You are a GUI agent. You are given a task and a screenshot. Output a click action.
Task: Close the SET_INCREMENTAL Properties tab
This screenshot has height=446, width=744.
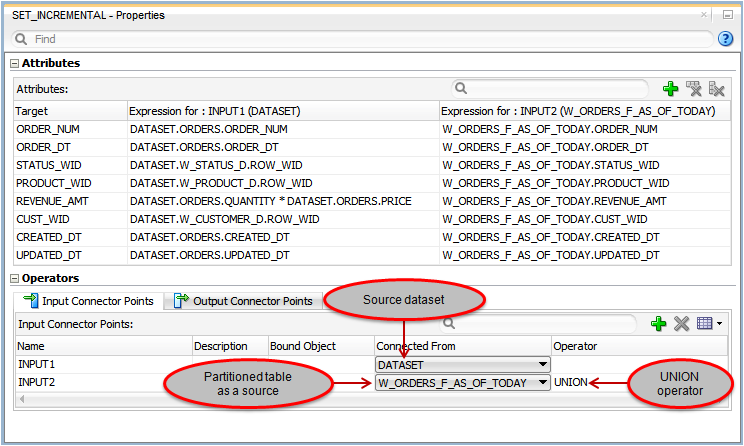pyautogui.click(x=704, y=15)
